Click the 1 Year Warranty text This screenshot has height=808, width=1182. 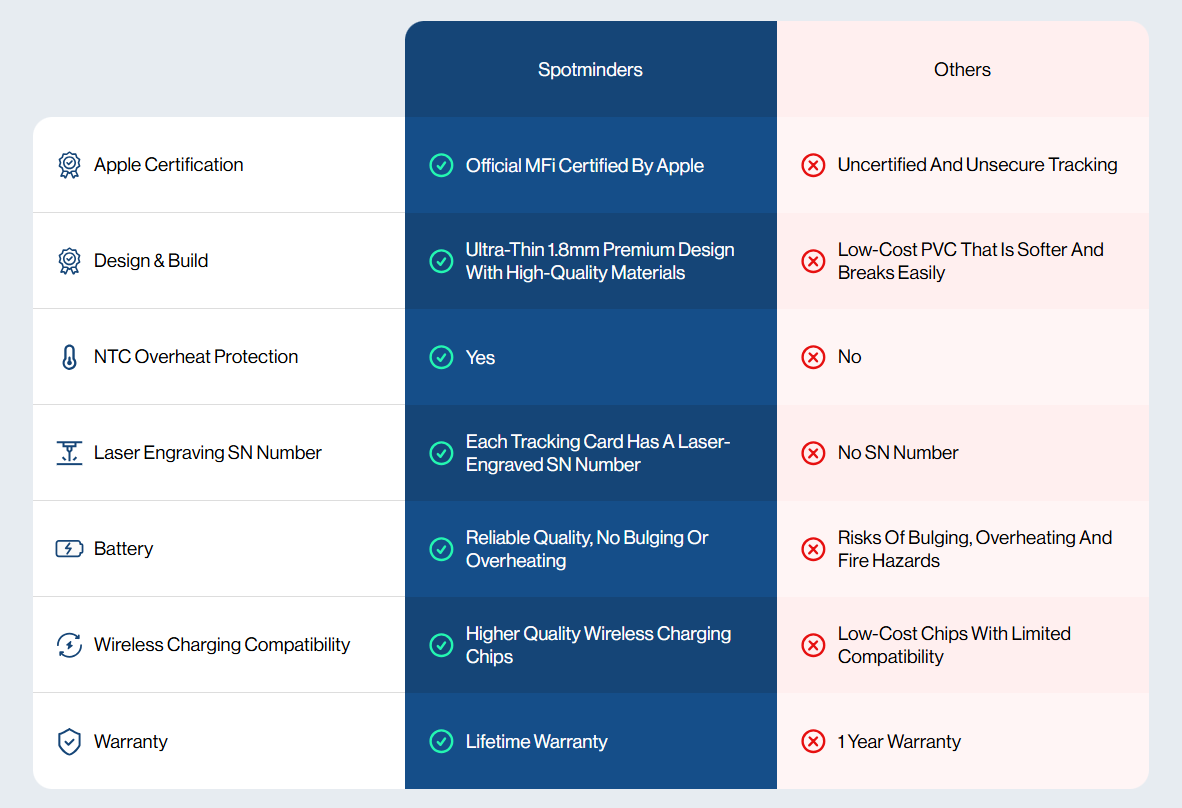[899, 742]
